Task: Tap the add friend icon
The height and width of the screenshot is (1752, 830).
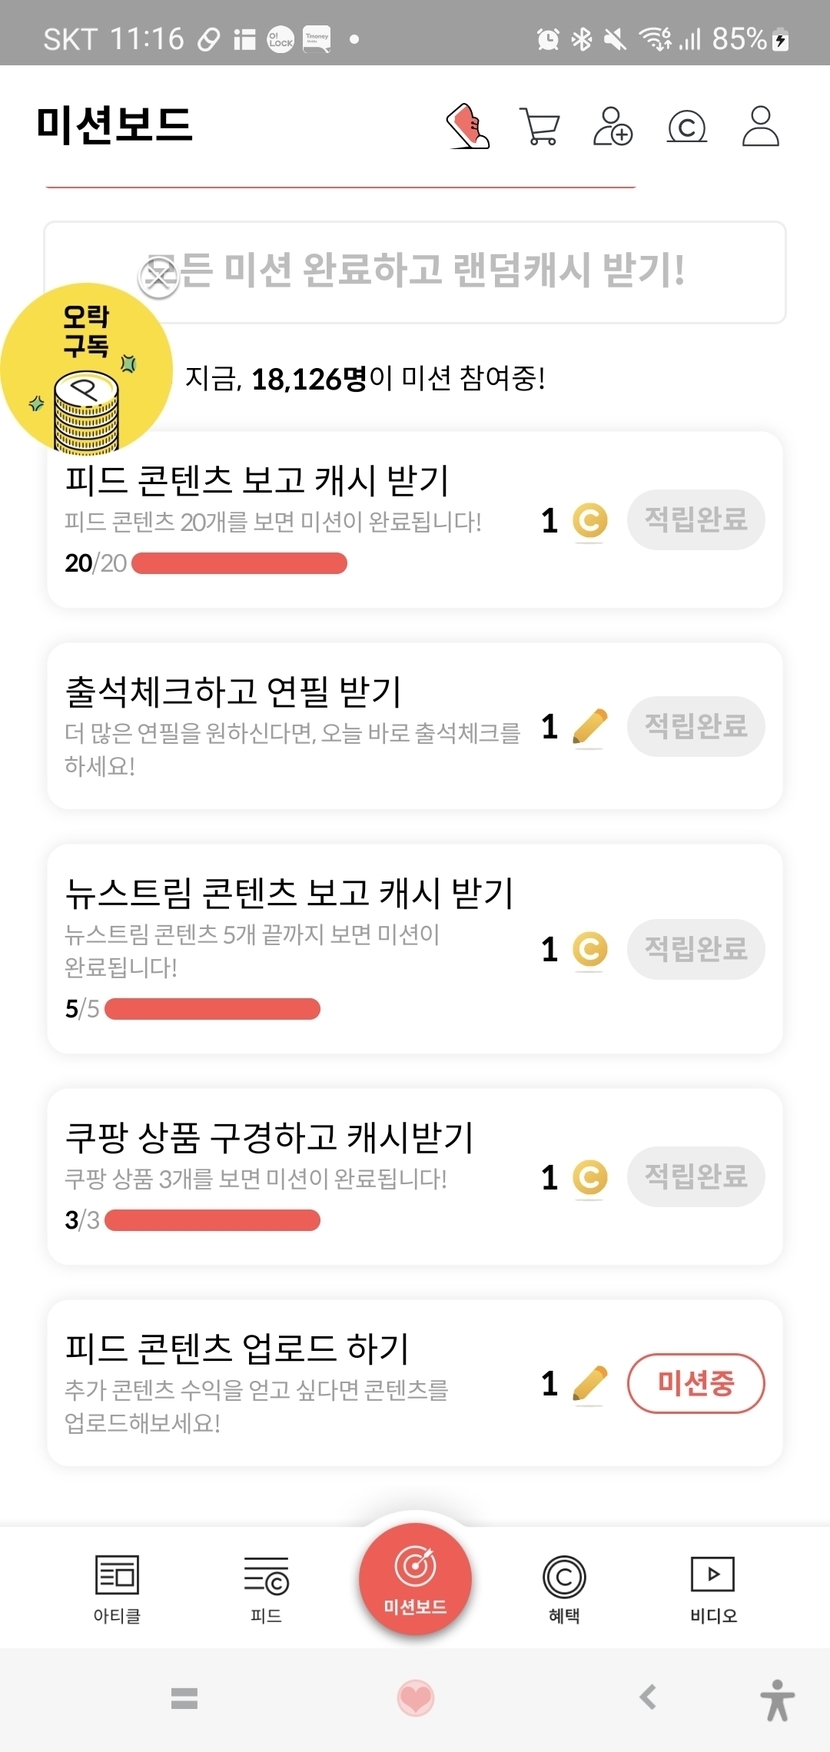Action: 613,127
